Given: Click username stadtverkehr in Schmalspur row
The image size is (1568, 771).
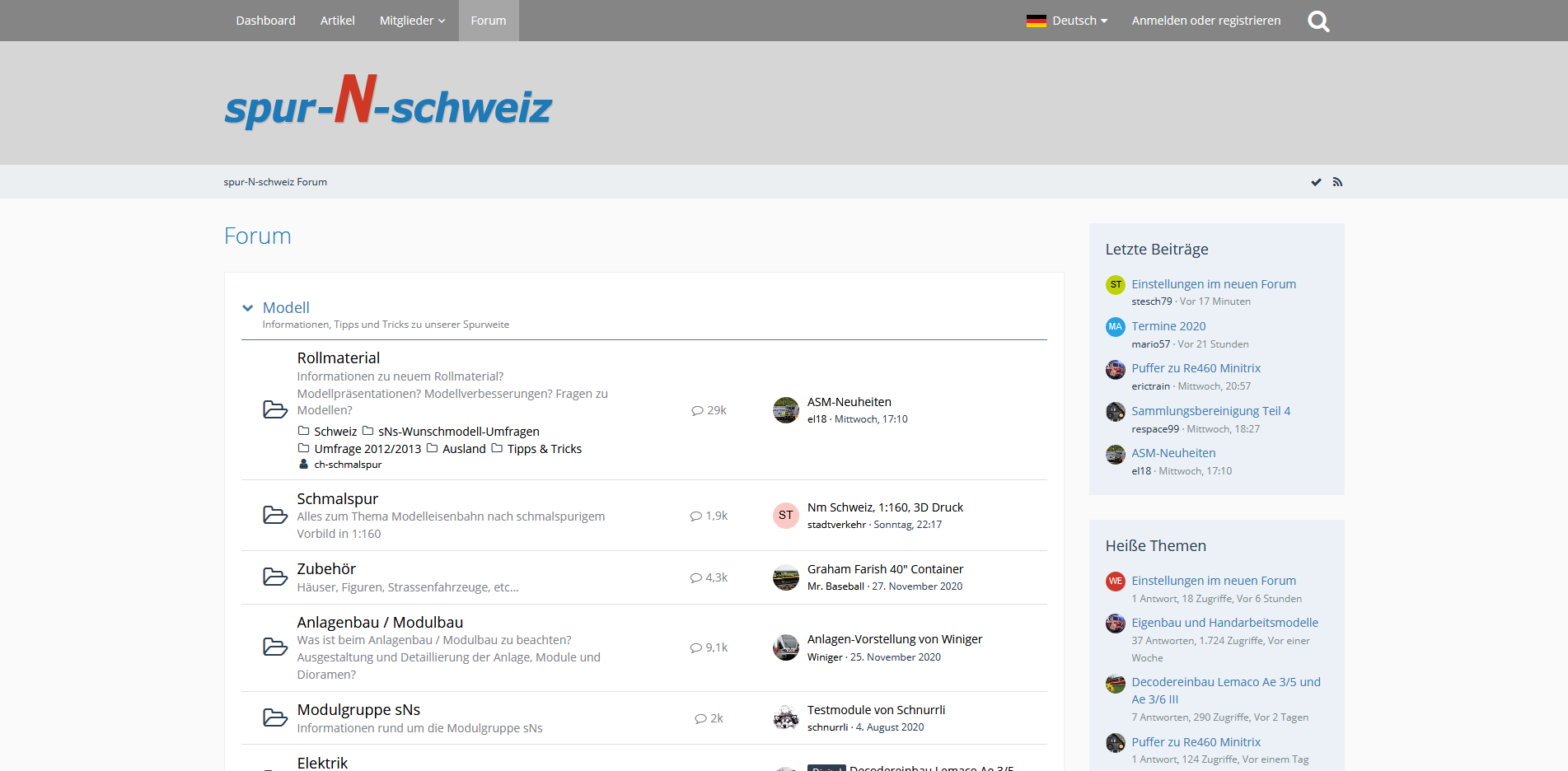Looking at the screenshot, I should (836, 524).
